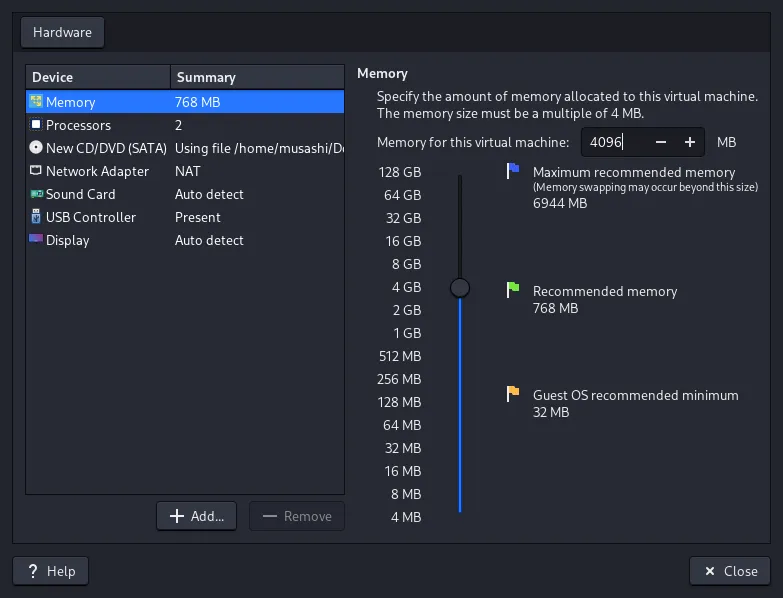Image resolution: width=783 pixels, height=598 pixels.
Task: Click the Display device icon
Action: (36, 240)
